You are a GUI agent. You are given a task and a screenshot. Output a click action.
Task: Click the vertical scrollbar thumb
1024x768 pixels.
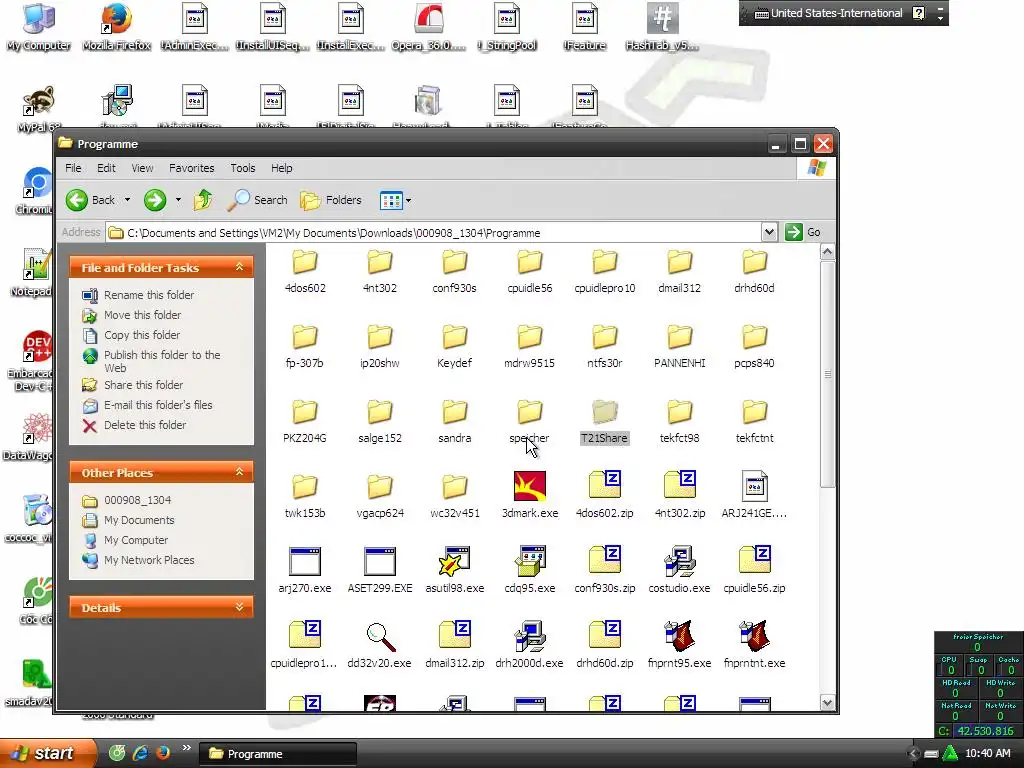point(827,374)
